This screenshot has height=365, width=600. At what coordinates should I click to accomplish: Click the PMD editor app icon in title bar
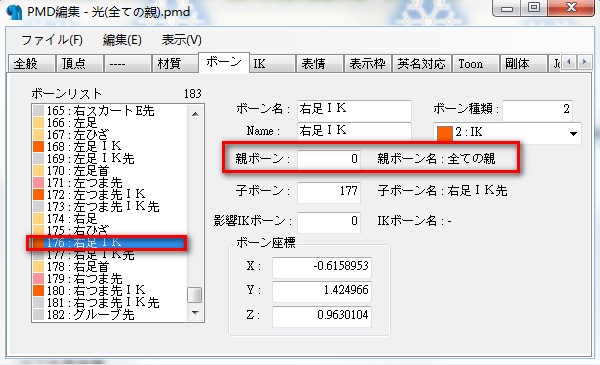coord(14,11)
